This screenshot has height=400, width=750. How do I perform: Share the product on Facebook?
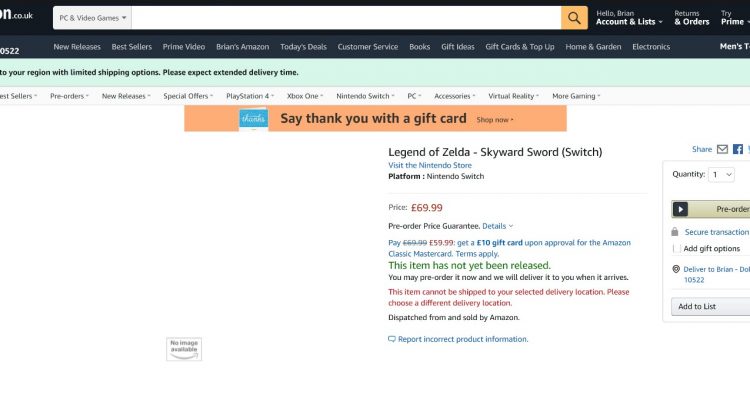click(738, 149)
